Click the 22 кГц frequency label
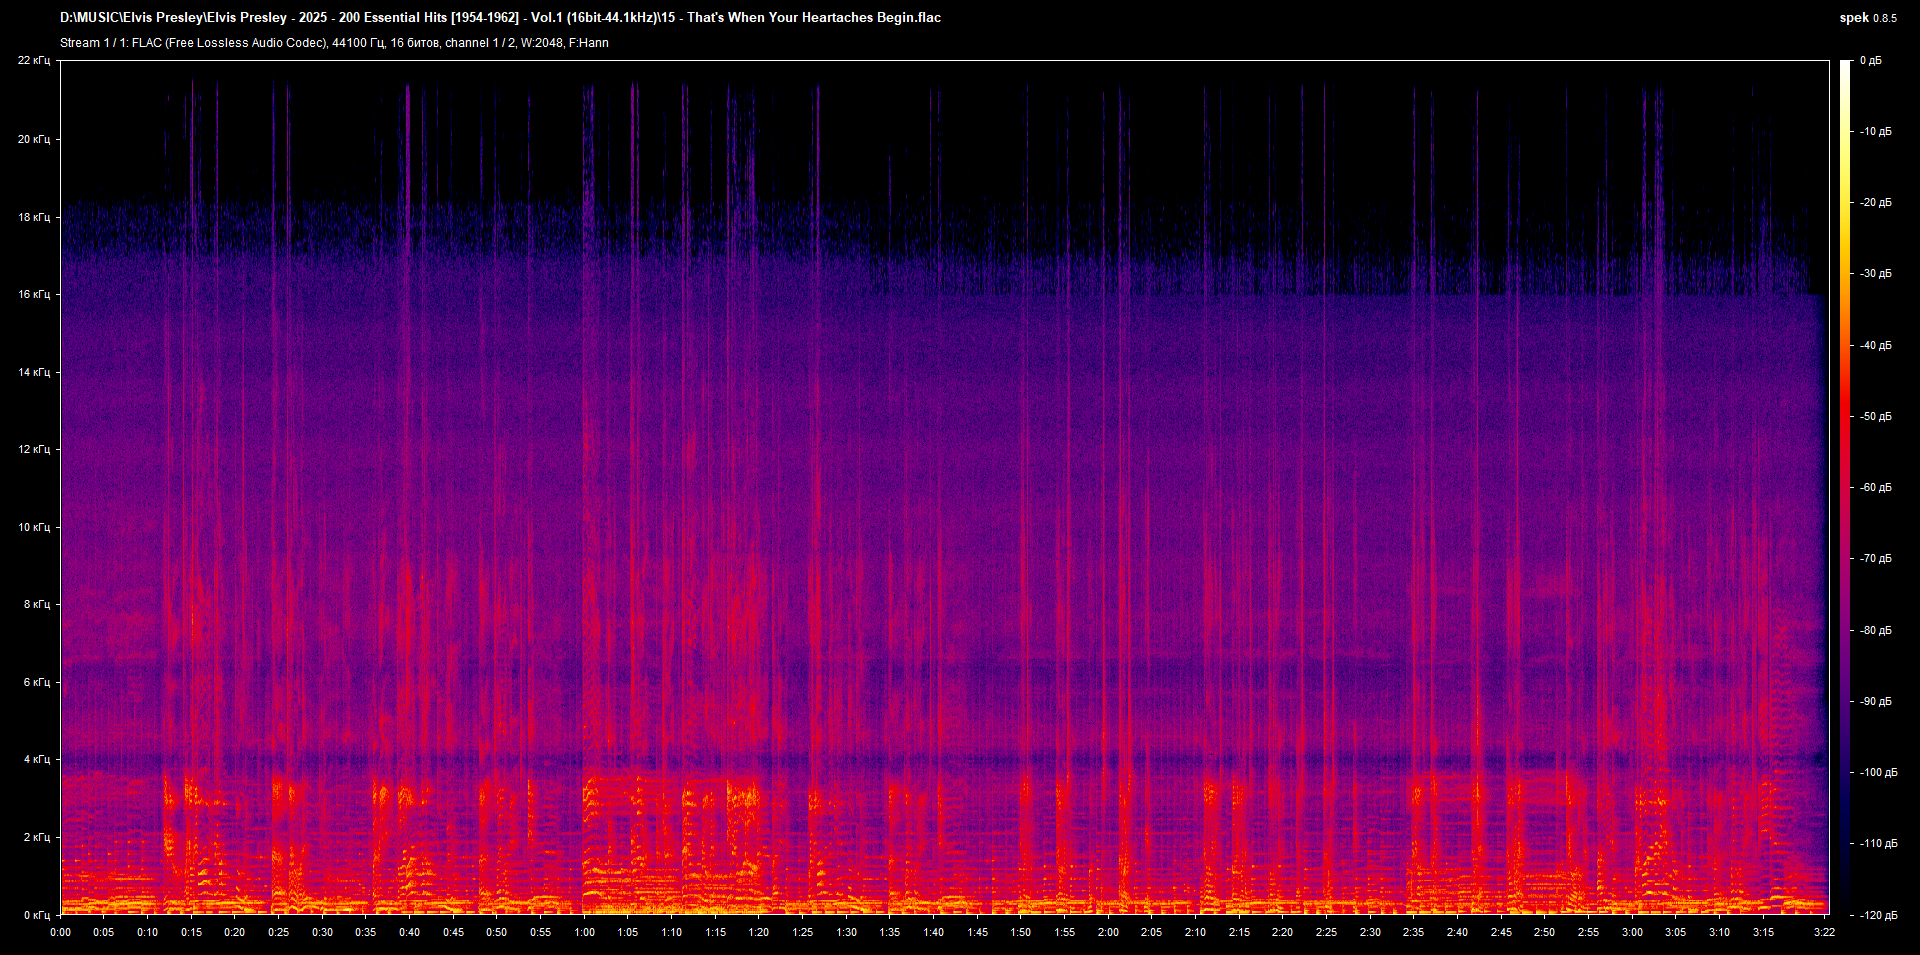This screenshot has width=1920, height=955. click(33, 61)
